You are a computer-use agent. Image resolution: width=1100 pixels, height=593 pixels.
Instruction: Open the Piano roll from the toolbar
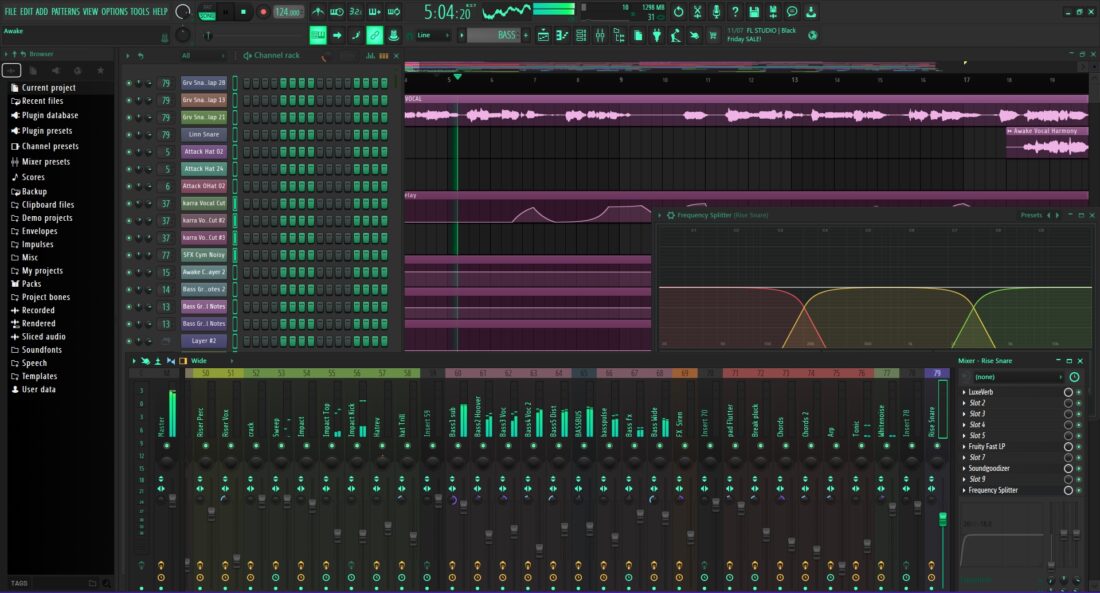[562, 36]
